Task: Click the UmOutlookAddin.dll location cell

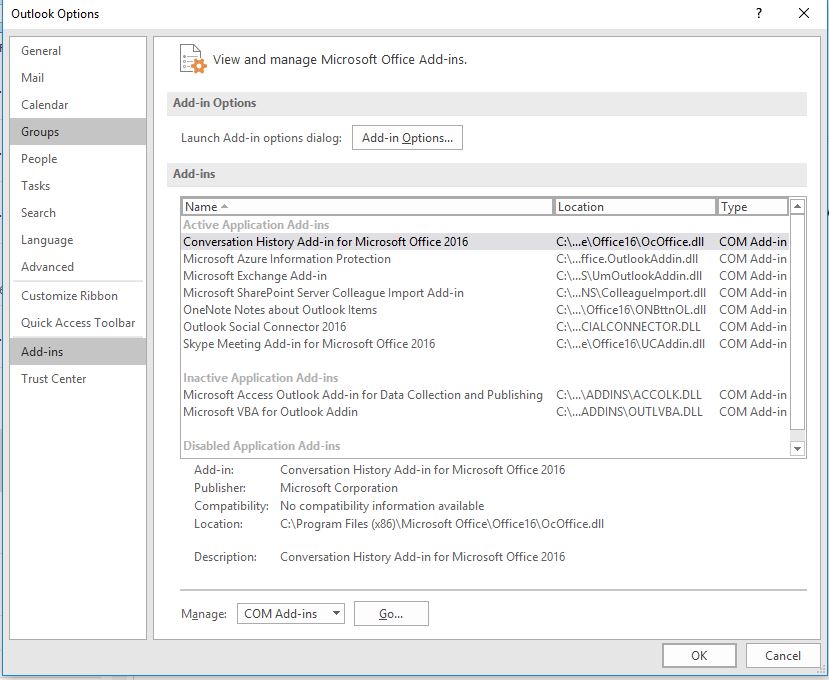Action: point(629,275)
